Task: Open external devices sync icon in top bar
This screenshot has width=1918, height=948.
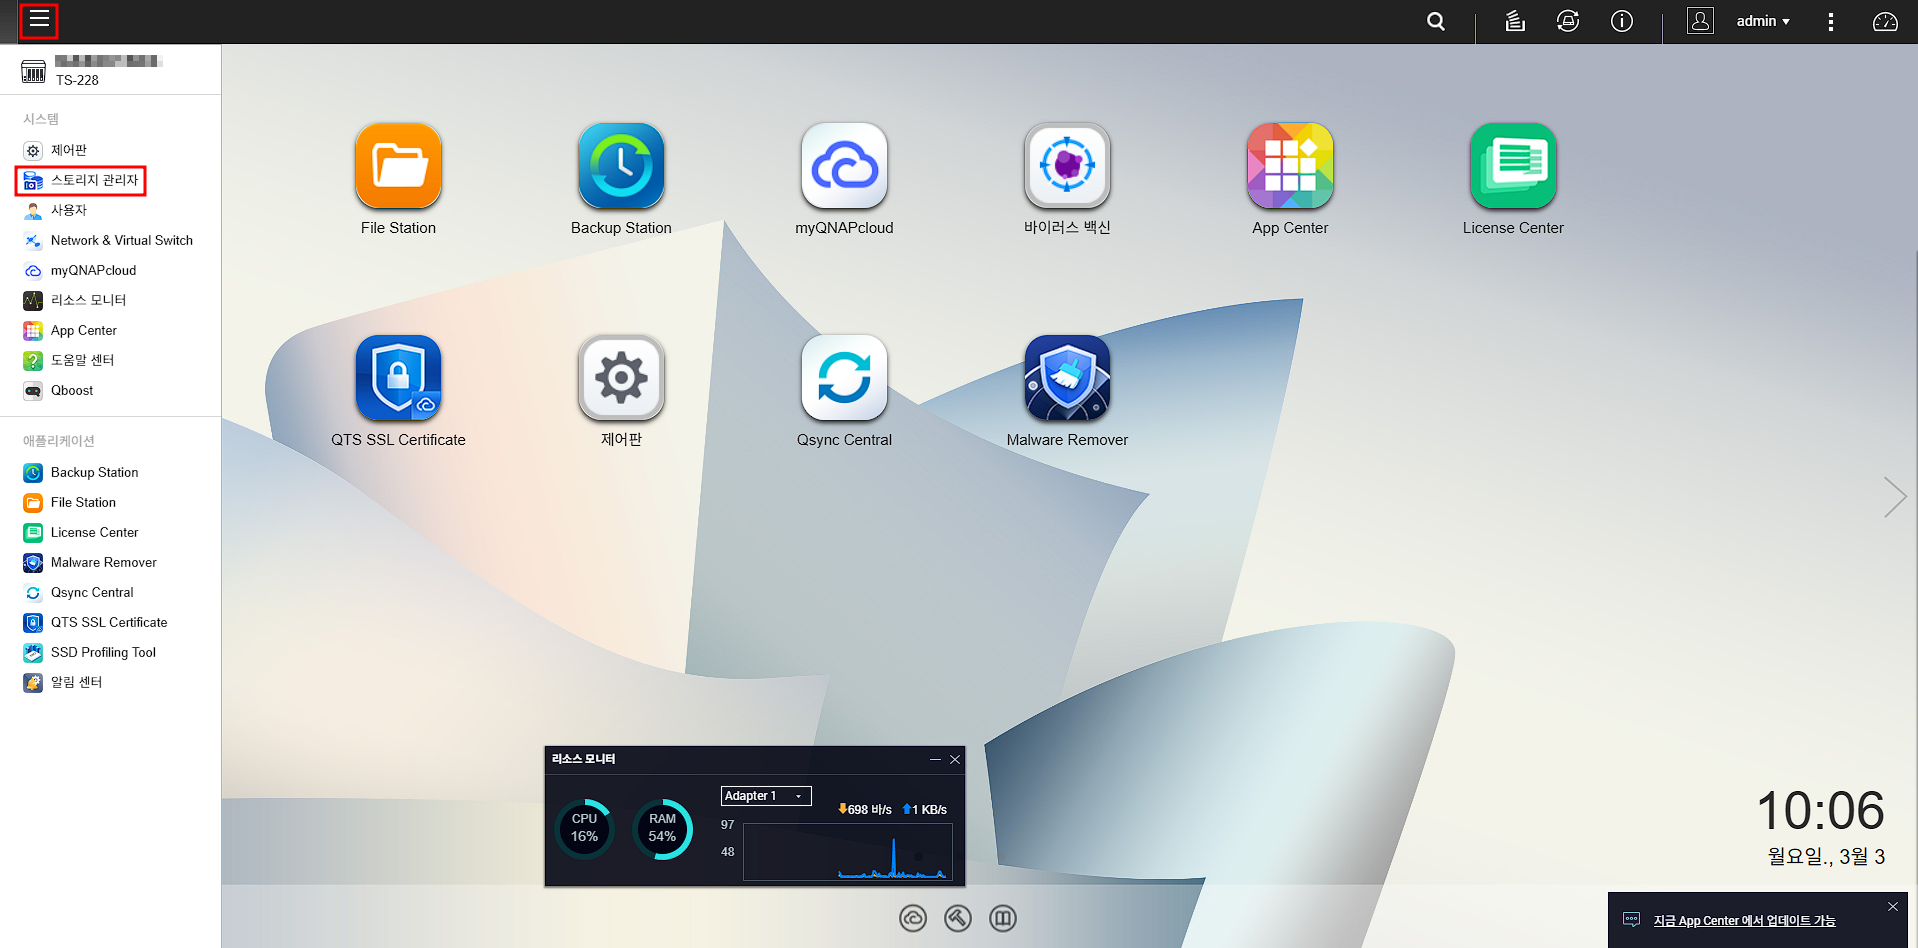Action: 1568,21
